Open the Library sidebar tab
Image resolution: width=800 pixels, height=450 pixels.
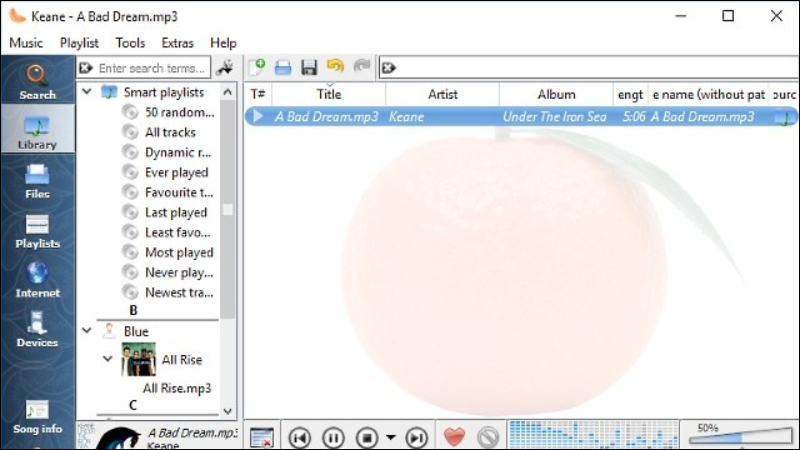pyautogui.click(x=37, y=130)
